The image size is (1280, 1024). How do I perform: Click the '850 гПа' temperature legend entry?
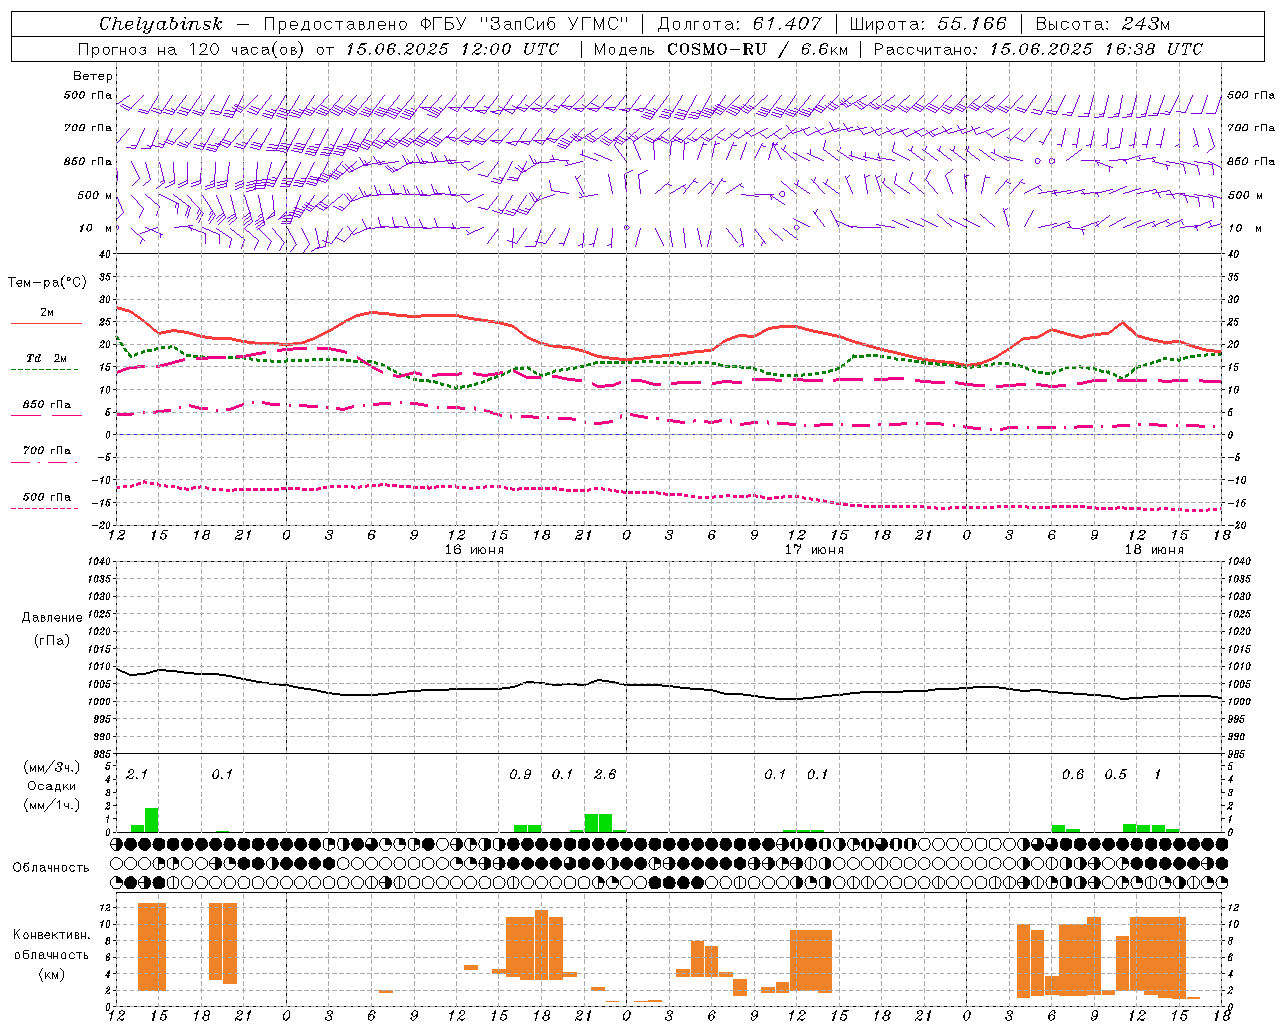click(47, 405)
